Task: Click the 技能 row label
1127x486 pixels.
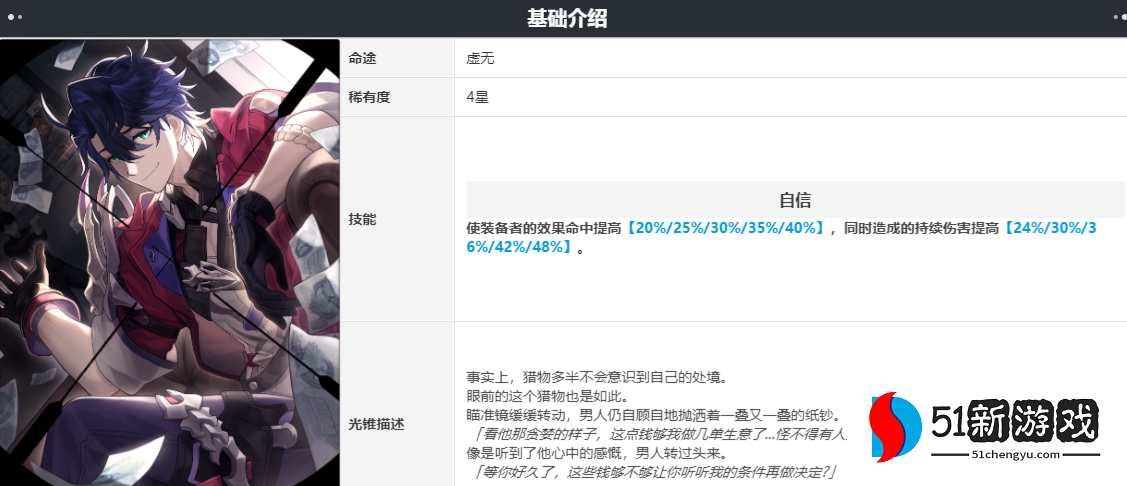Action: pyautogui.click(x=363, y=219)
